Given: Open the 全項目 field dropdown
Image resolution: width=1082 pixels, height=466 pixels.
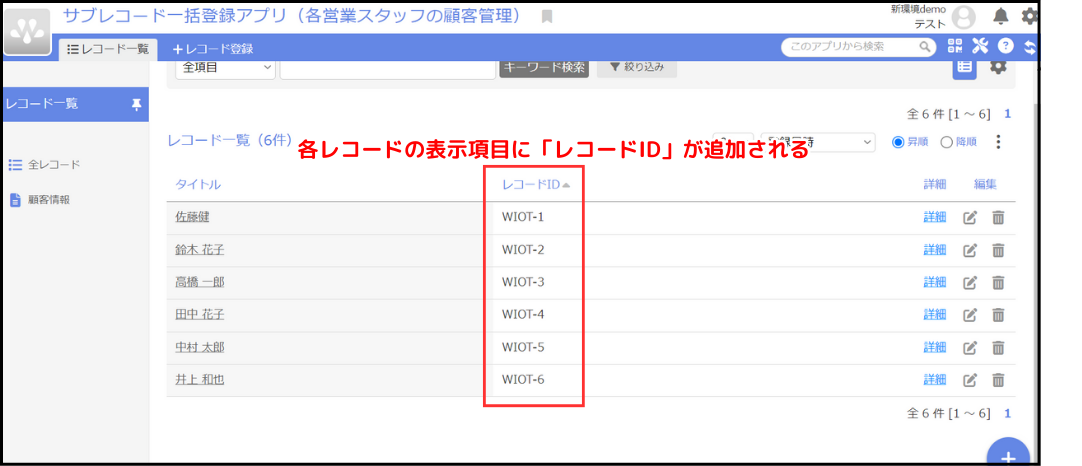Looking at the screenshot, I should point(225,68).
